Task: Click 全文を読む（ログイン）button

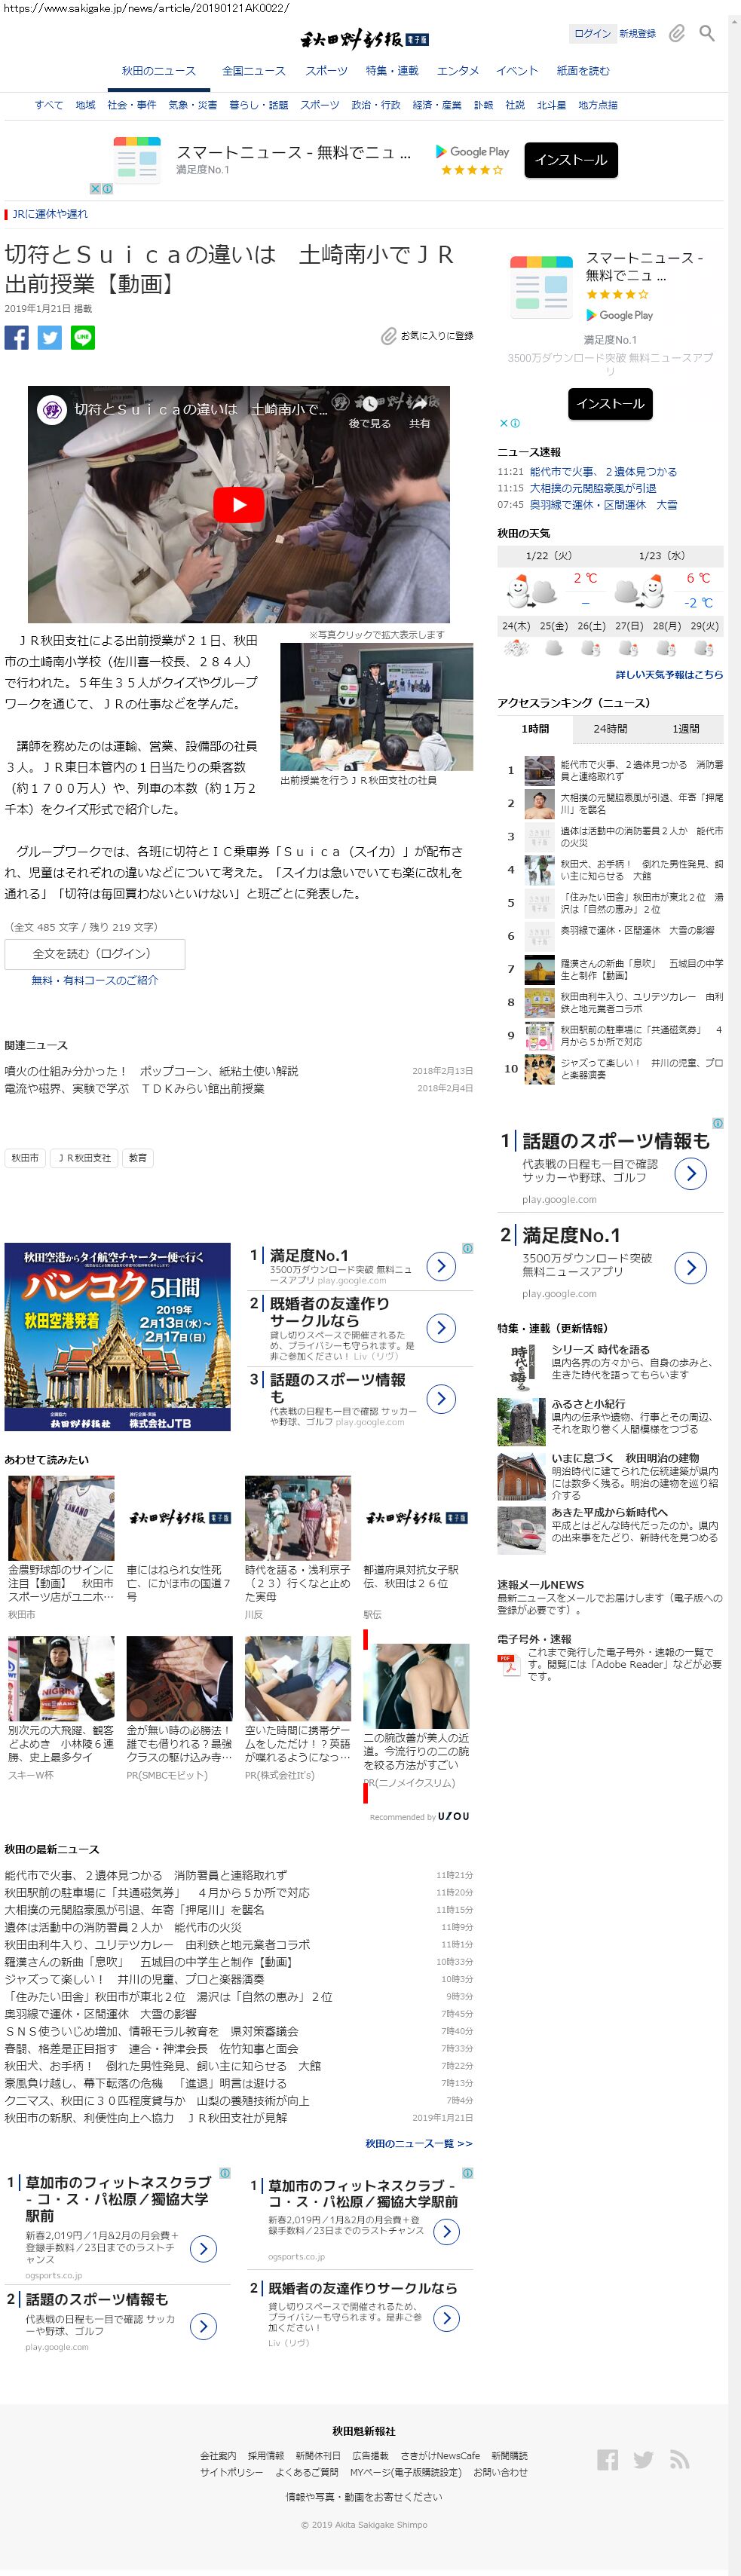Action: pos(95,954)
